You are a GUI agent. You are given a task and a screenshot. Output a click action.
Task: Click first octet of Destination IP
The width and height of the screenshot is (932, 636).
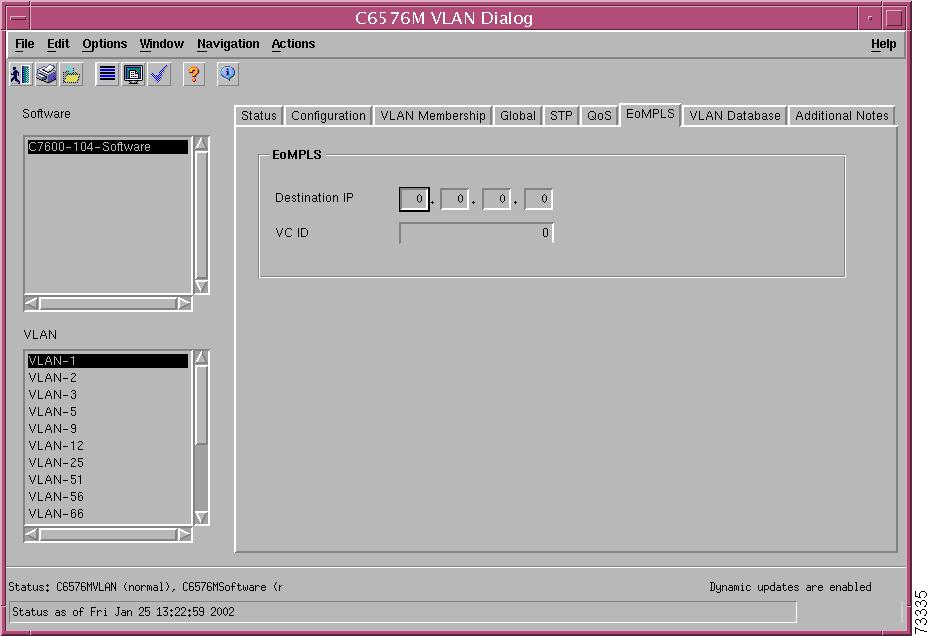pos(414,199)
